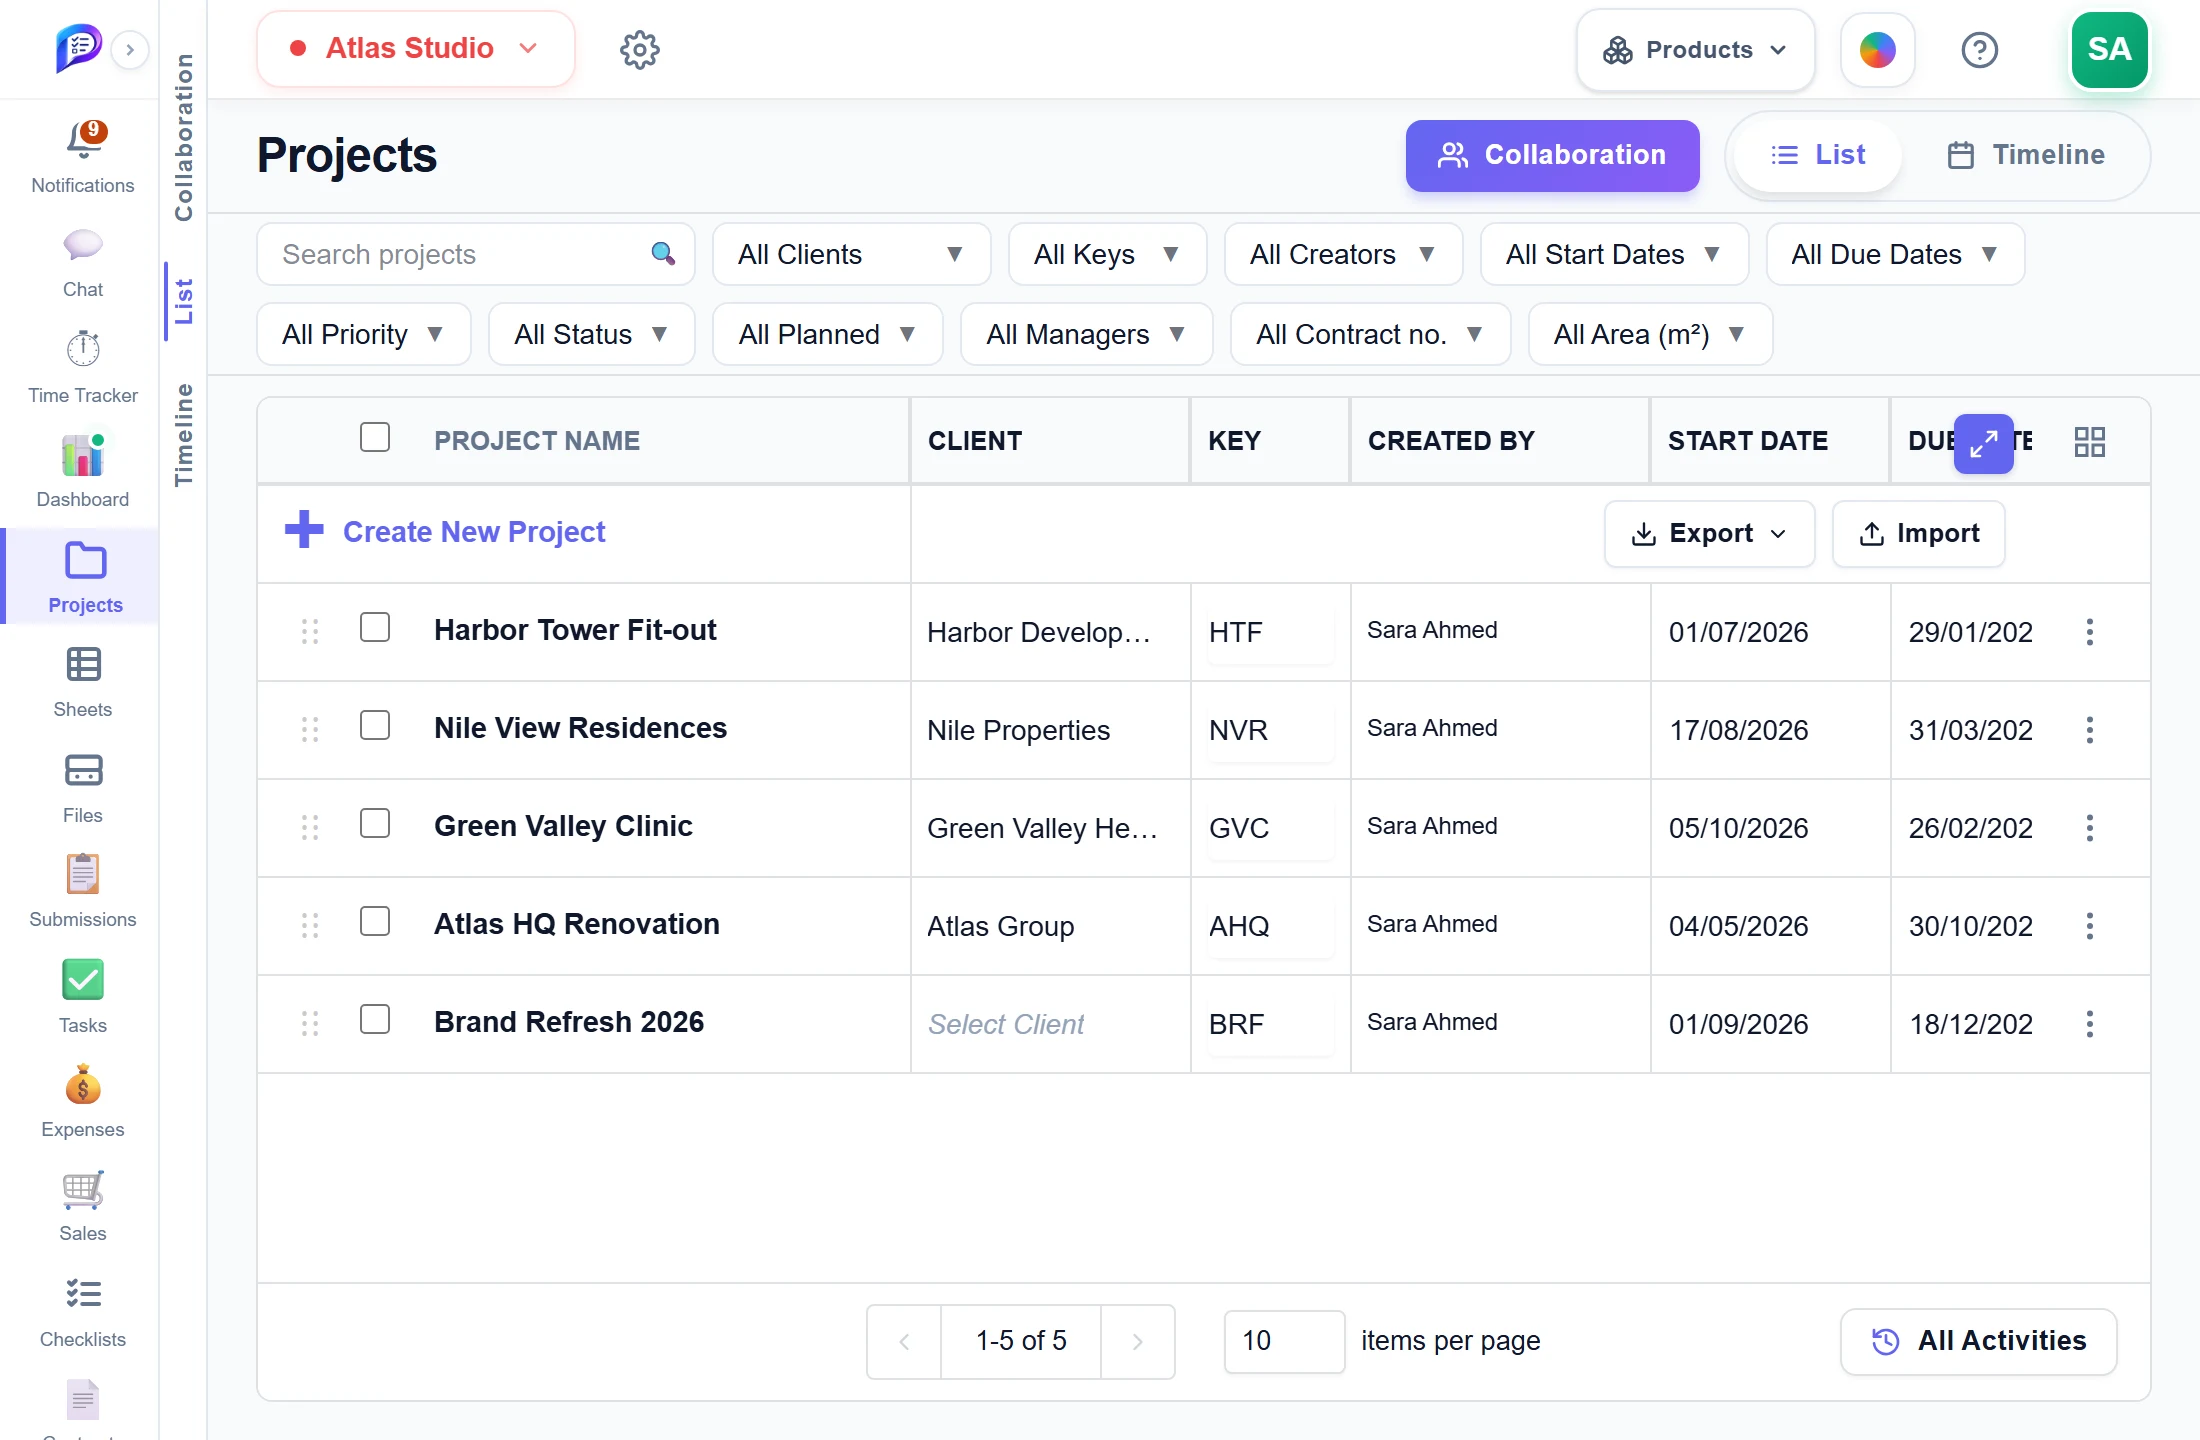Screen dimensions: 2200x1440
Task: Edit the items per page field
Action: click(x=1284, y=1341)
